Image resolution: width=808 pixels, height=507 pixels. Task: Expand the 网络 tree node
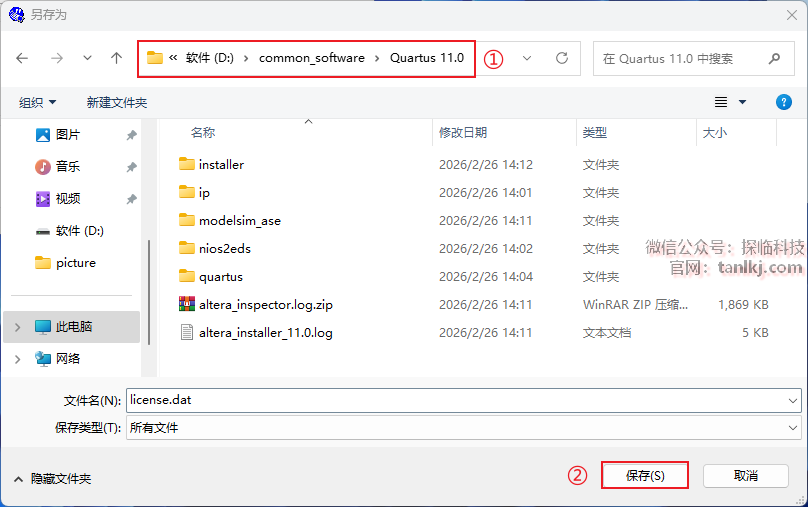click(18, 359)
